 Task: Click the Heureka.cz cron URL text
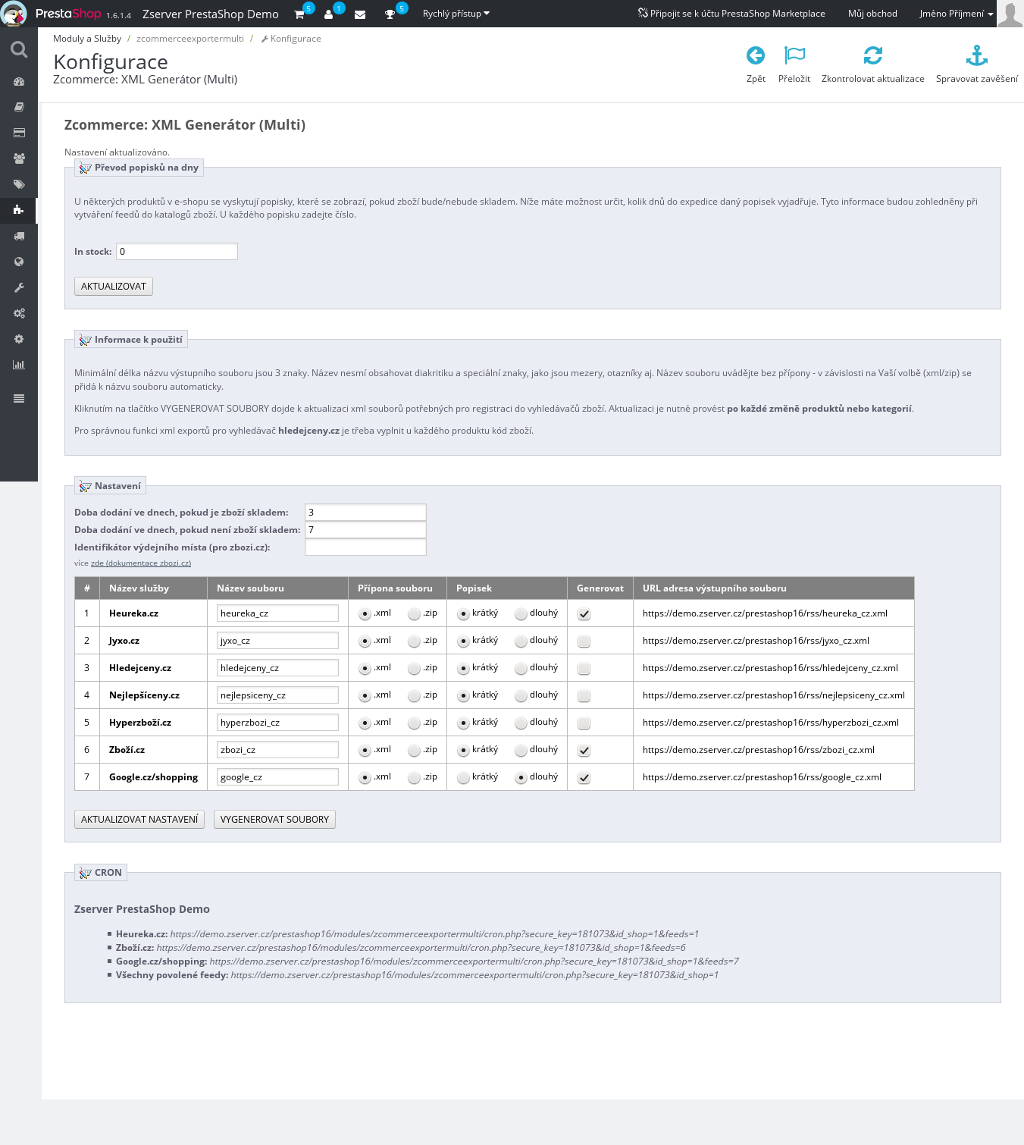pyautogui.click(x=435, y=934)
